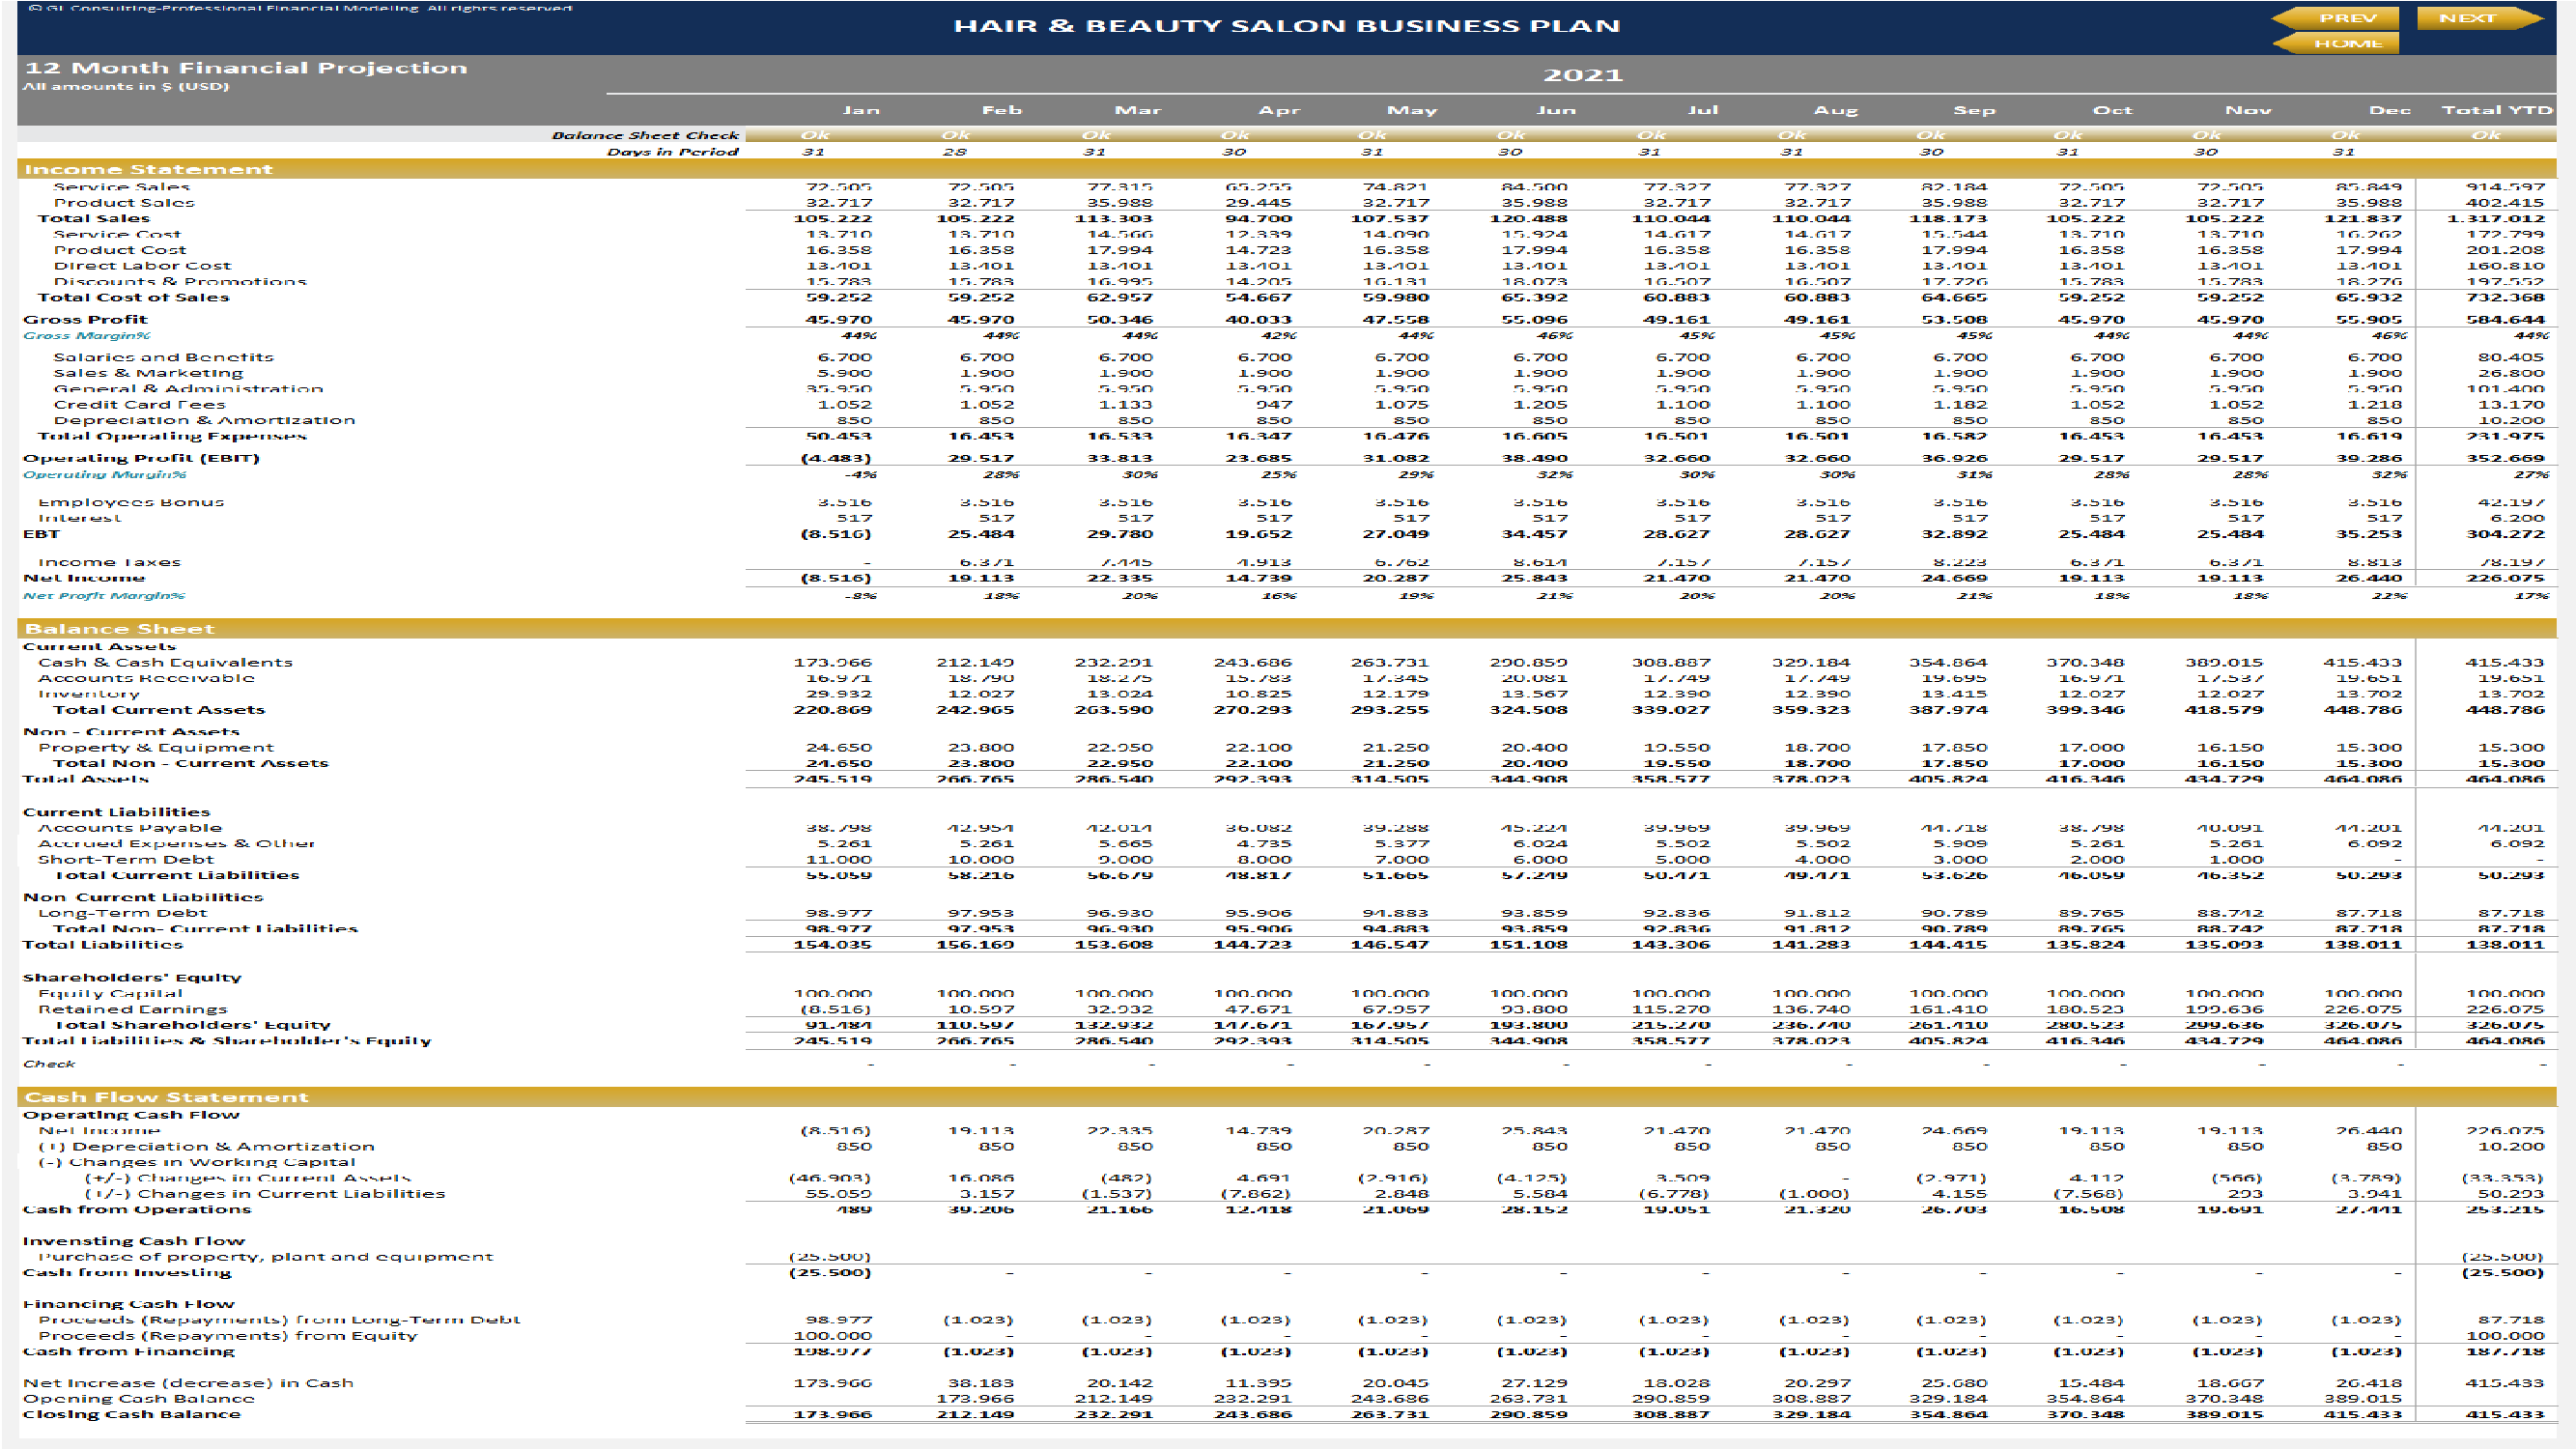Viewport: 2576px width, 1449px height.
Task: Select the Cash from Financing row label
Action: click(x=130, y=1351)
